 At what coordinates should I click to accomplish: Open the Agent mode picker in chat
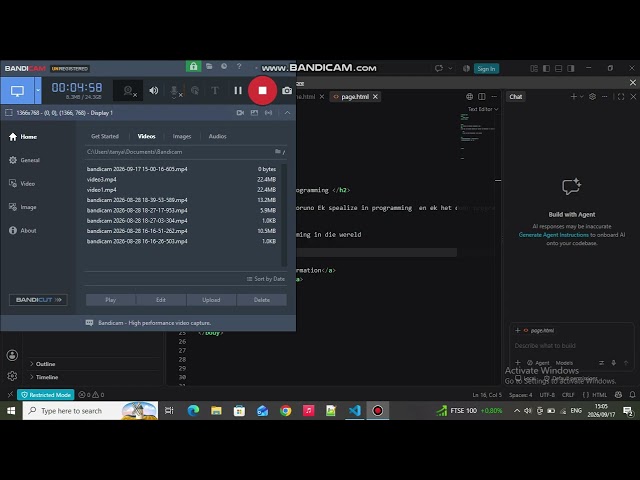point(538,363)
